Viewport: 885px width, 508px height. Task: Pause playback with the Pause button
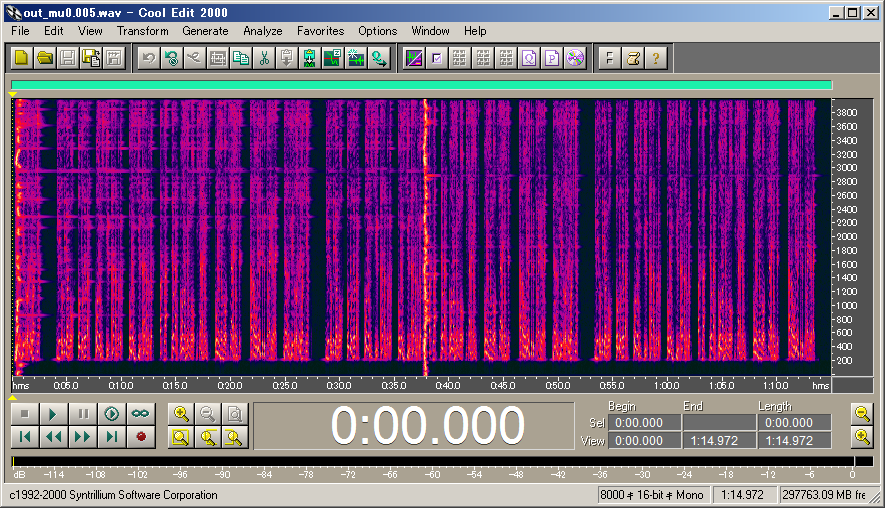pyautogui.click(x=83, y=414)
